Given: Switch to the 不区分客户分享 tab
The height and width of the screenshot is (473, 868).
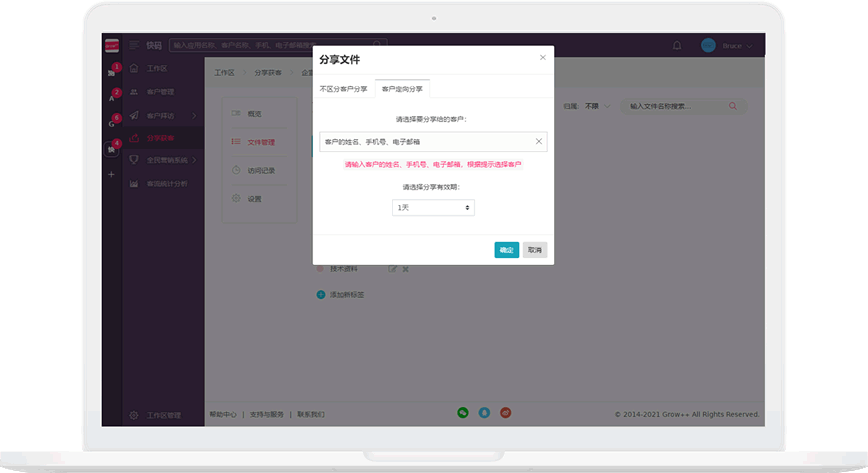Looking at the screenshot, I should pyautogui.click(x=343, y=89).
